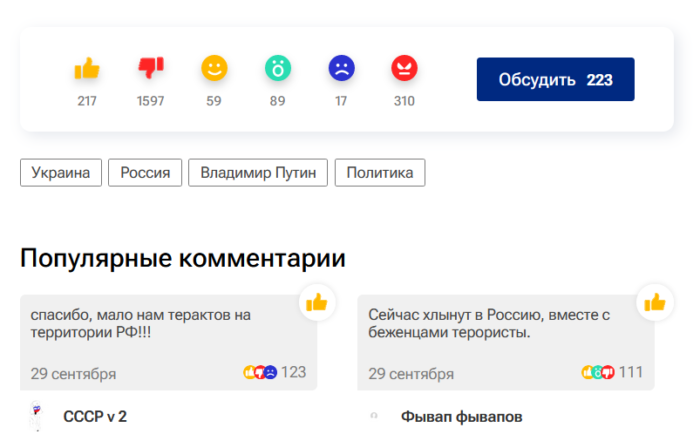Click the count 1597 under thumbs-down
This screenshot has width=700, height=441.
(x=150, y=101)
